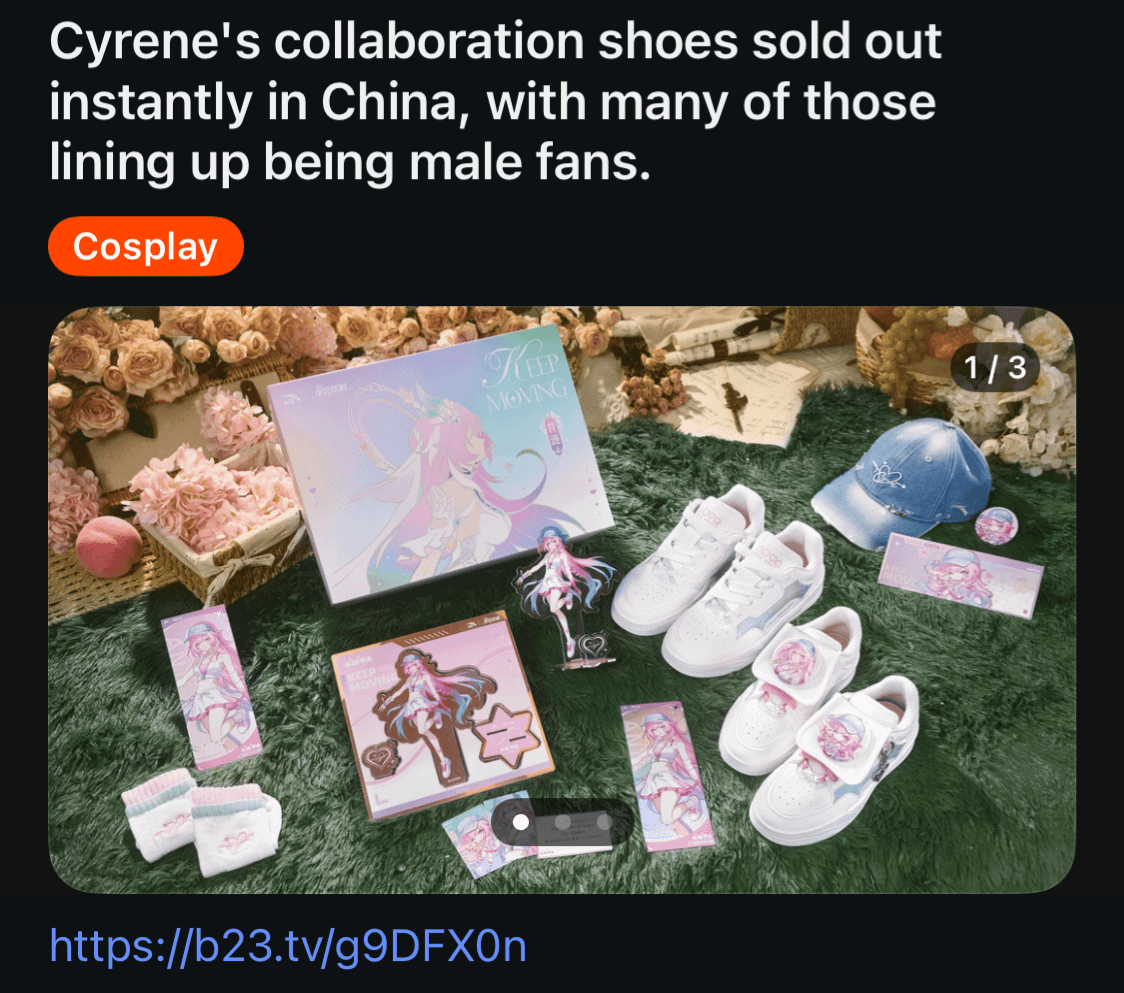Click the sneakers with character badge flaps
Image resolution: width=1124 pixels, height=993 pixels.
pyautogui.click(x=817, y=724)
